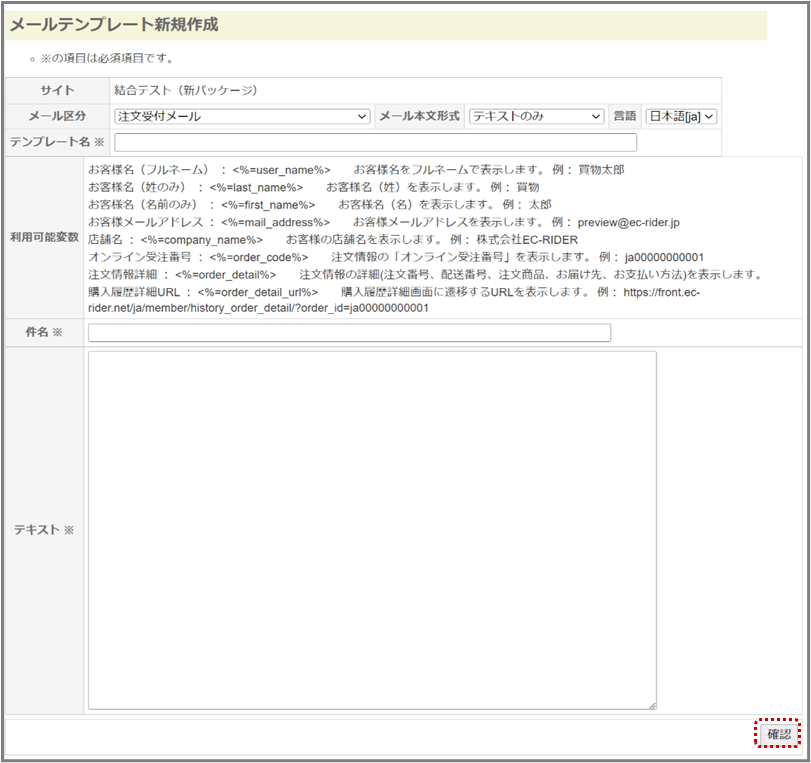Open the 言語 dropdown showing 日本語[ja]
The width and height of the screenshot is (811, 763).
[681, 117]
